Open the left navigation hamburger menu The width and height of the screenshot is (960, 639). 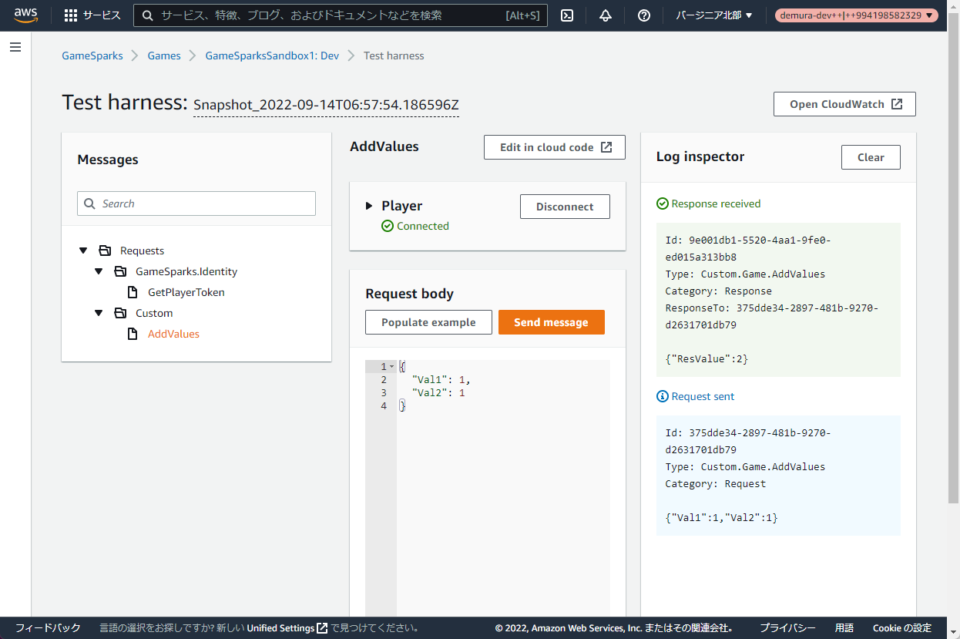(x=15, y=46)
